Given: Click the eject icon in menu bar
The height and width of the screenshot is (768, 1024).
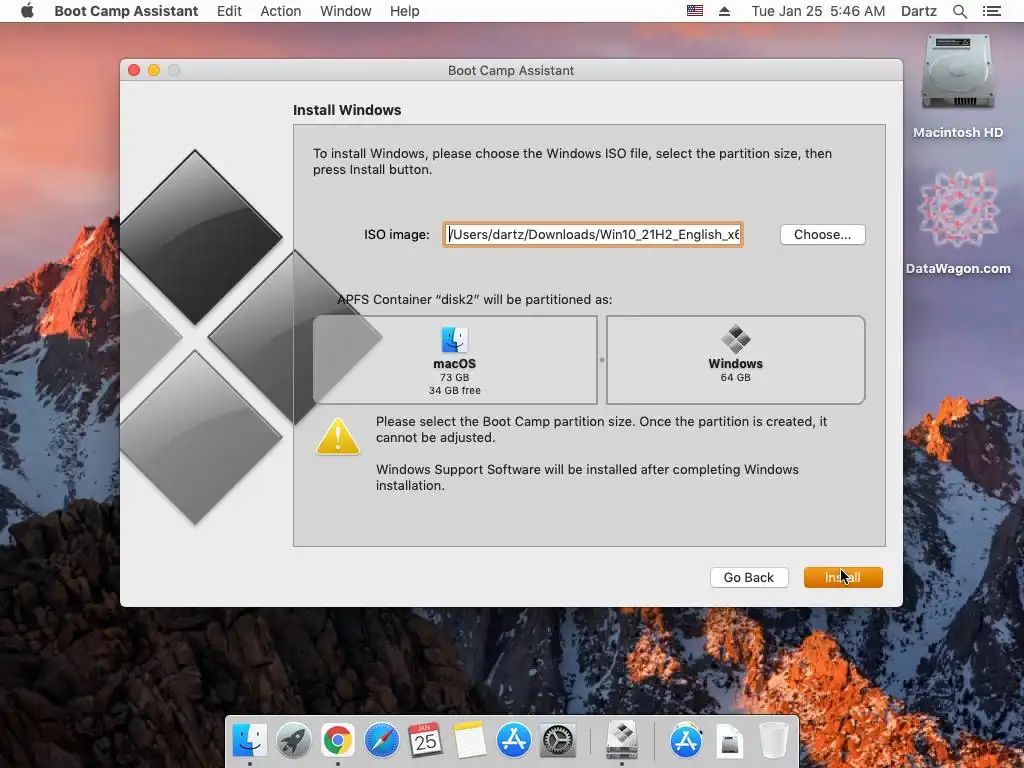Looking at the screenshot, I should (x=724, y=11).
